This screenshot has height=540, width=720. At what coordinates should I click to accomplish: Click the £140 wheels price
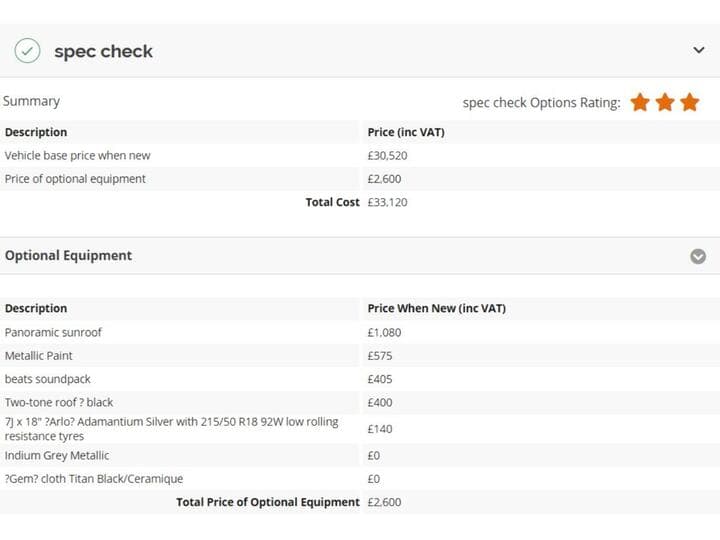coord(380,429)
